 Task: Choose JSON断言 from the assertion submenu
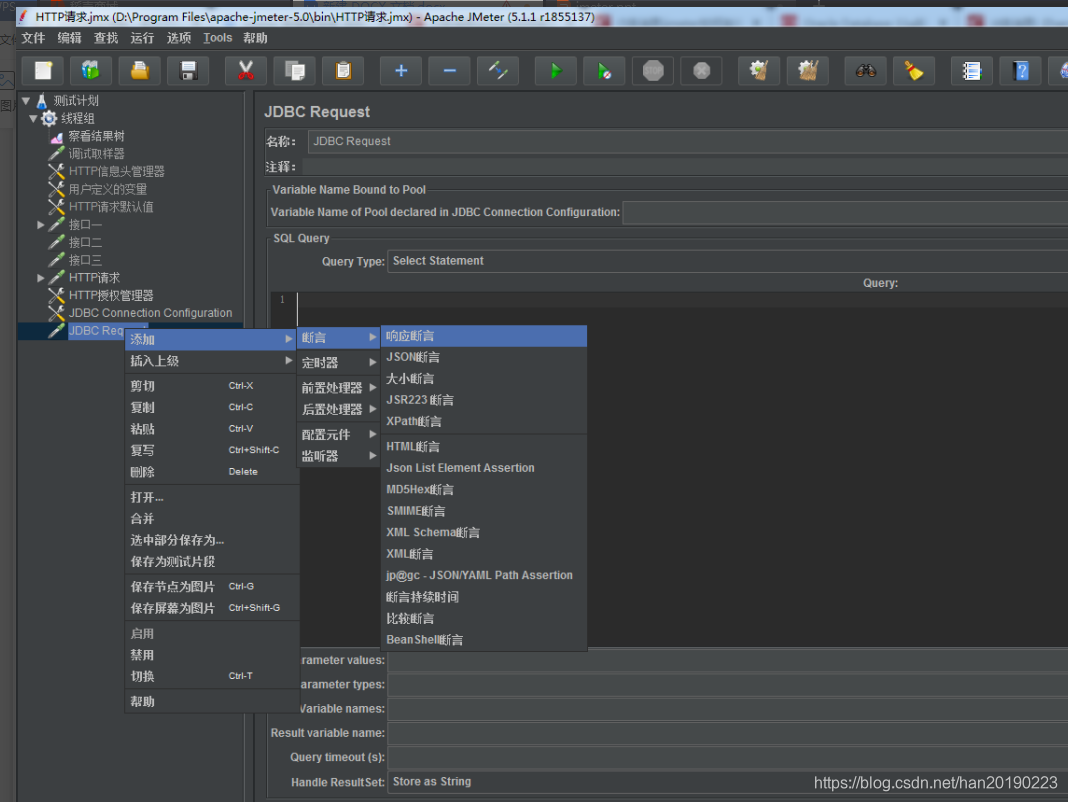point(484,357)
